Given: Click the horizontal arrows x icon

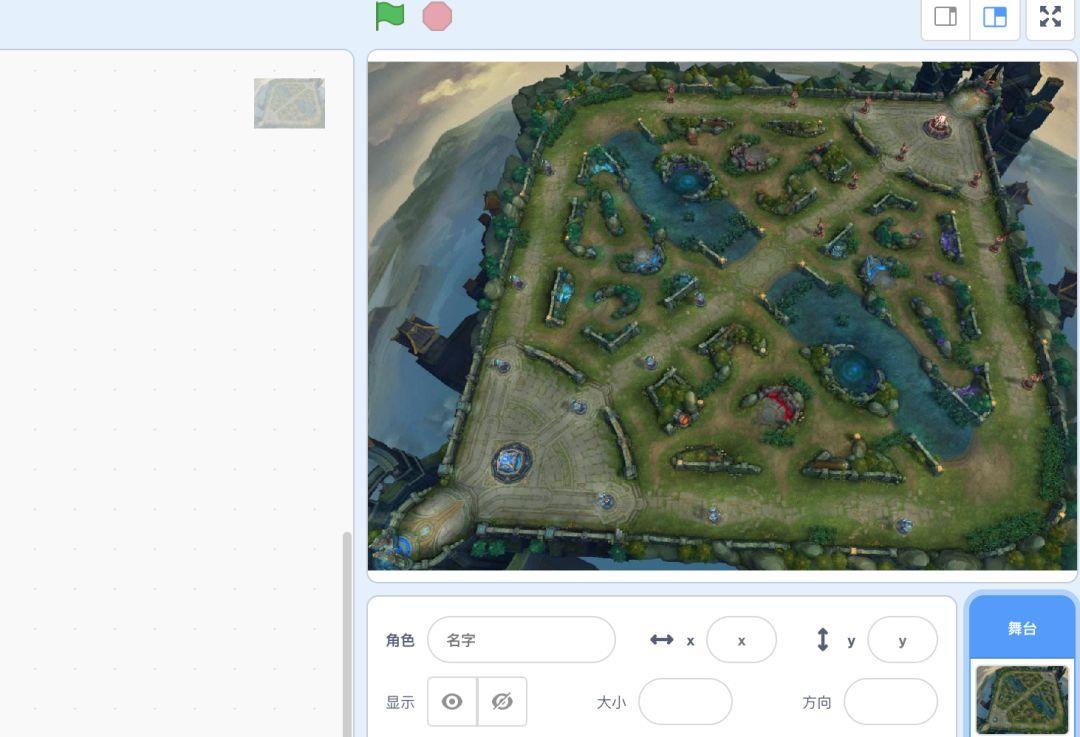Looking at the screenshot, I should (x=661, y=640).
